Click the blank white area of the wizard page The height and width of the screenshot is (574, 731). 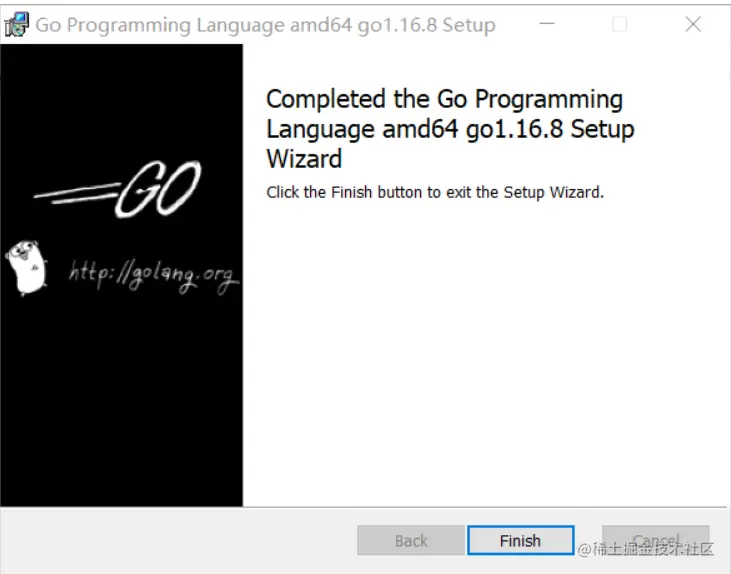point(485,354)
